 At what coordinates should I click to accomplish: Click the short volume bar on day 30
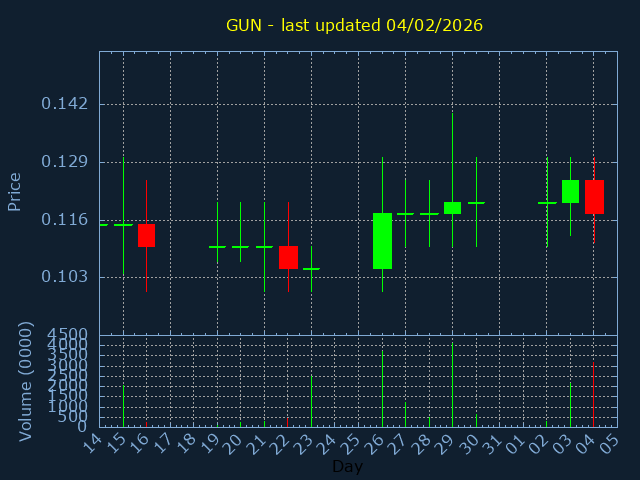(x=476, y=420)
